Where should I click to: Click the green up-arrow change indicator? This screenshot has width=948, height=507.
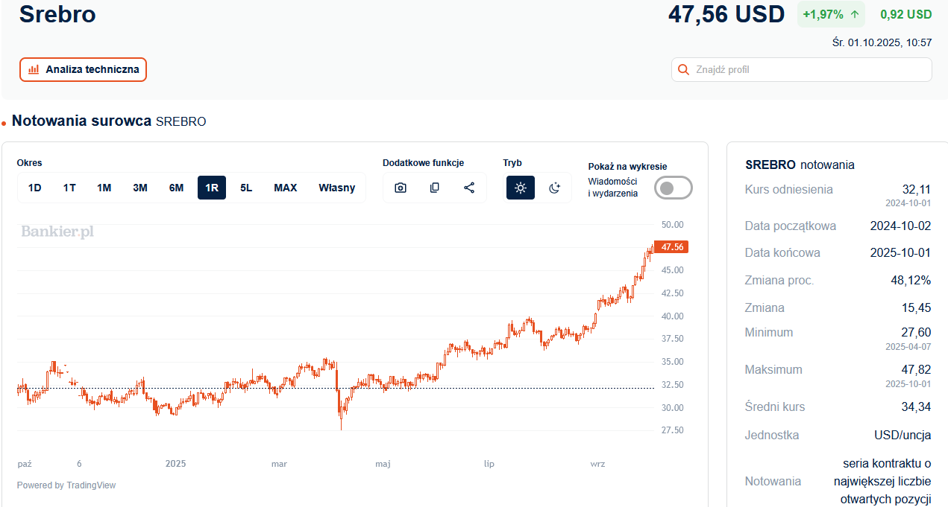(855, 15)
